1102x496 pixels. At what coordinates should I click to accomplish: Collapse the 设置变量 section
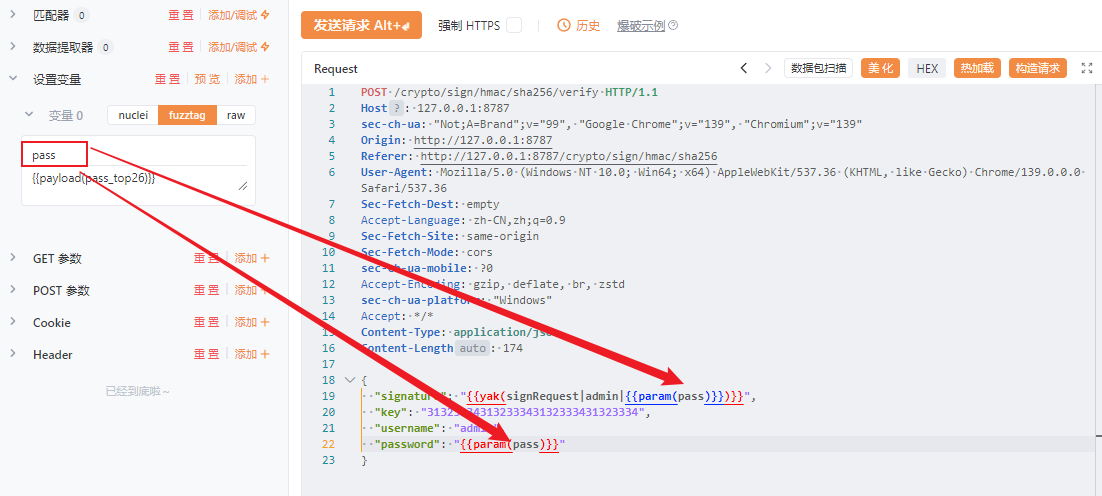[13, 79]
